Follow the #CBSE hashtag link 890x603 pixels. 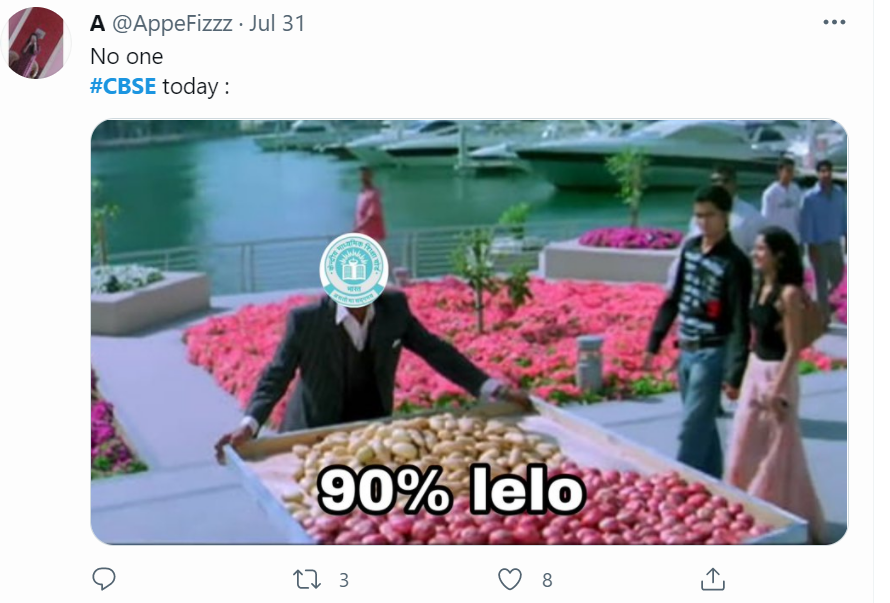coord(123,86)
